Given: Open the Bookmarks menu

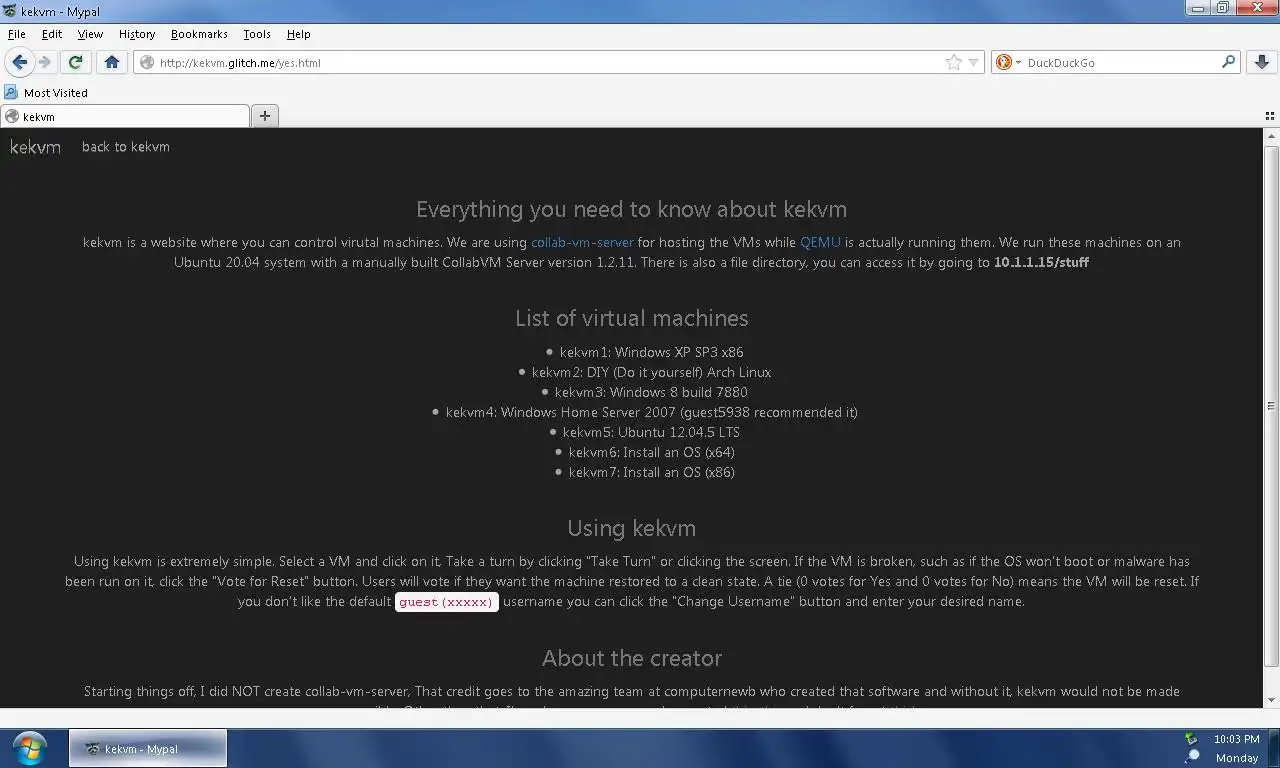Looking at the screenshot, I should click(199, 34).
